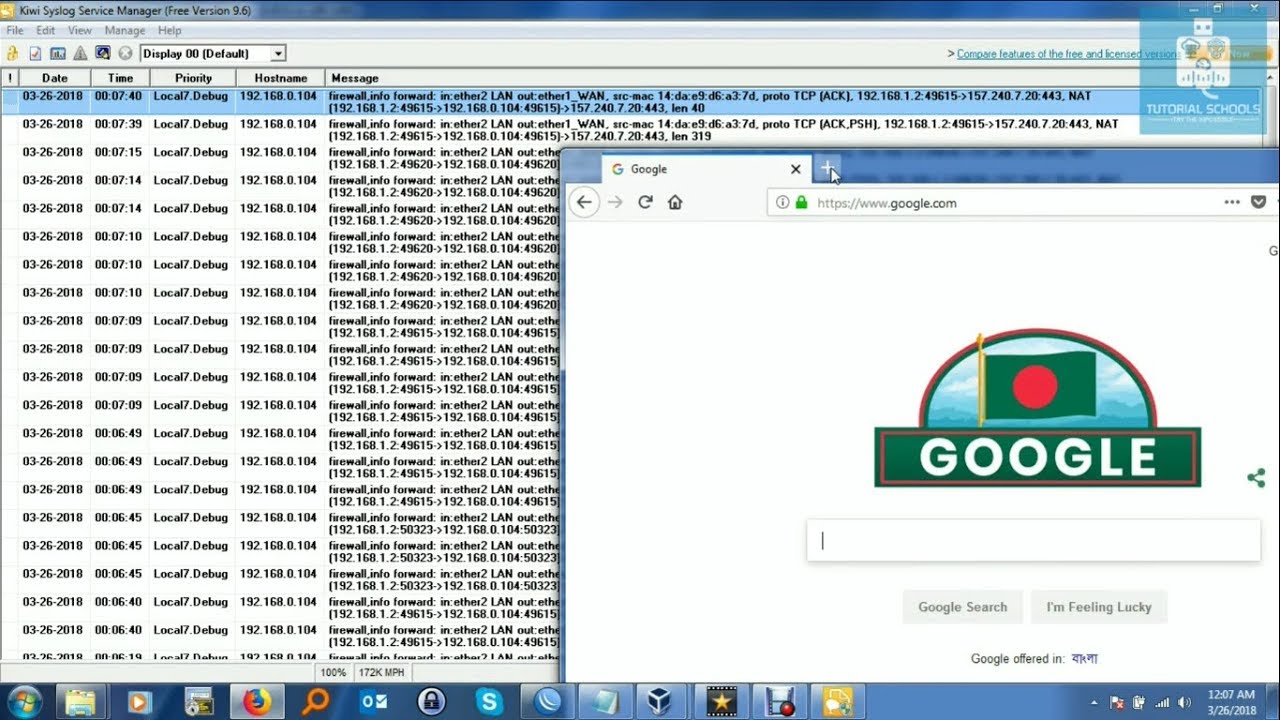Click the 172K MPH status bar entry
Screen dimensions: 1280x720
(x=382, y=673)
